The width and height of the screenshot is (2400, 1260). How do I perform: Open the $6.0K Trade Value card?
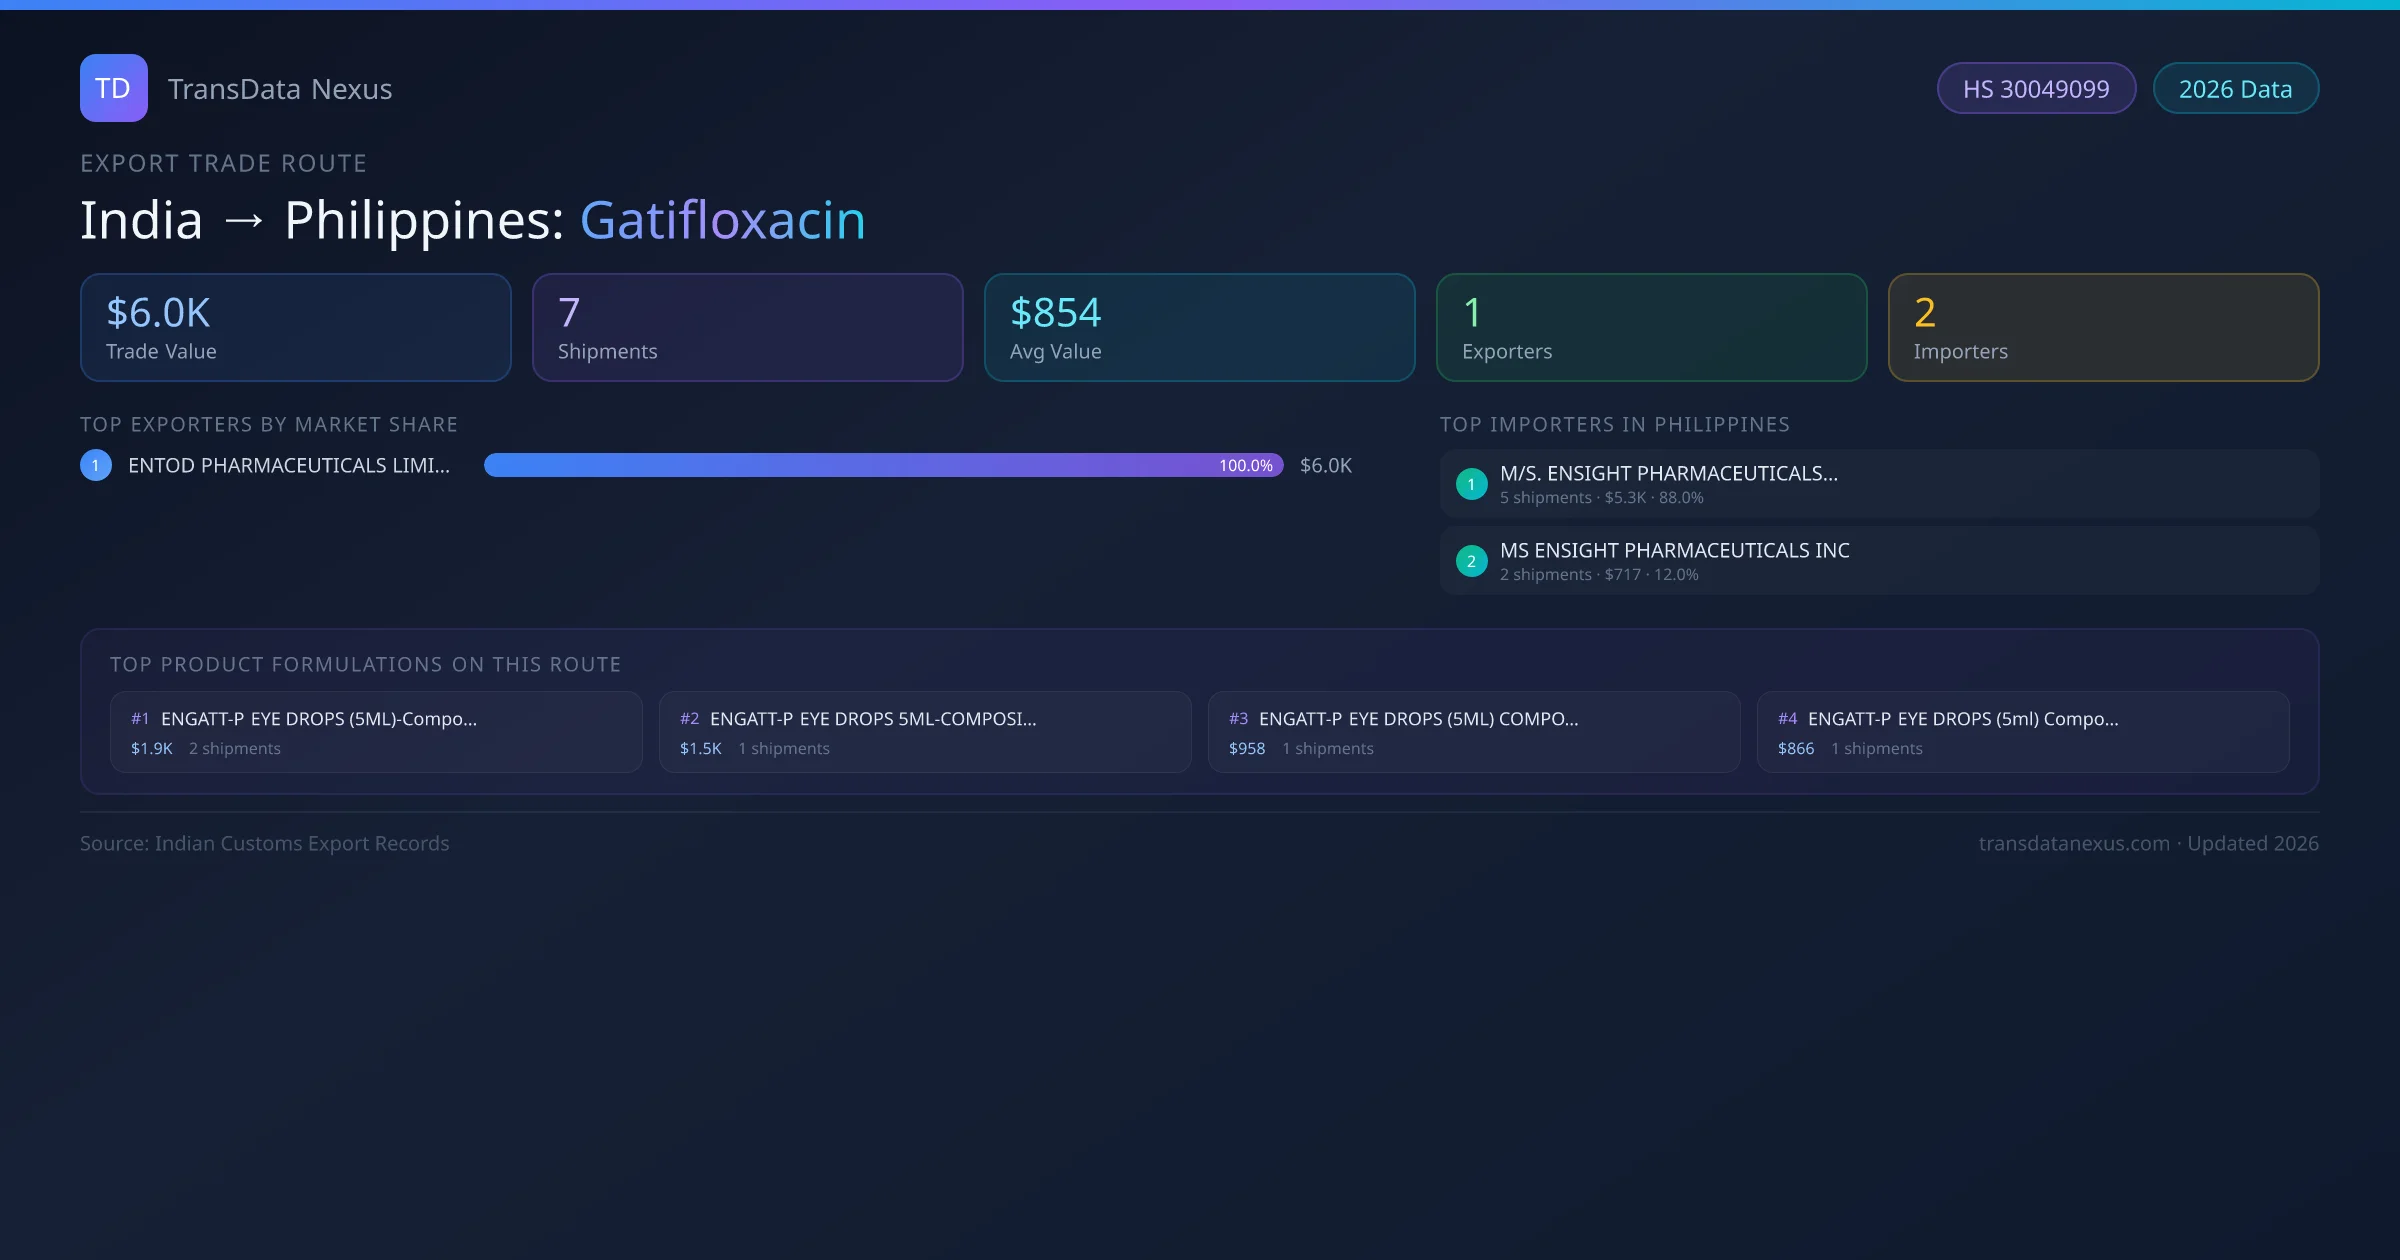pos(295,328)
